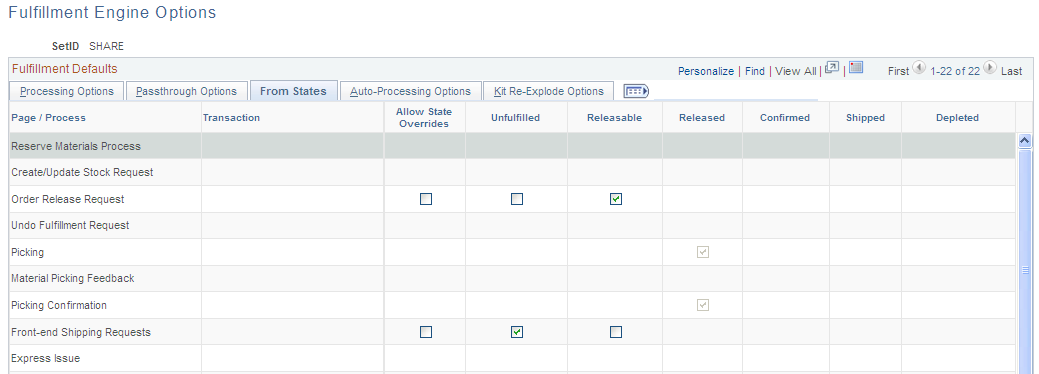1039x374 pixels.
Task: Download grid to spreadsheet icon
Action: click(855, 68)
